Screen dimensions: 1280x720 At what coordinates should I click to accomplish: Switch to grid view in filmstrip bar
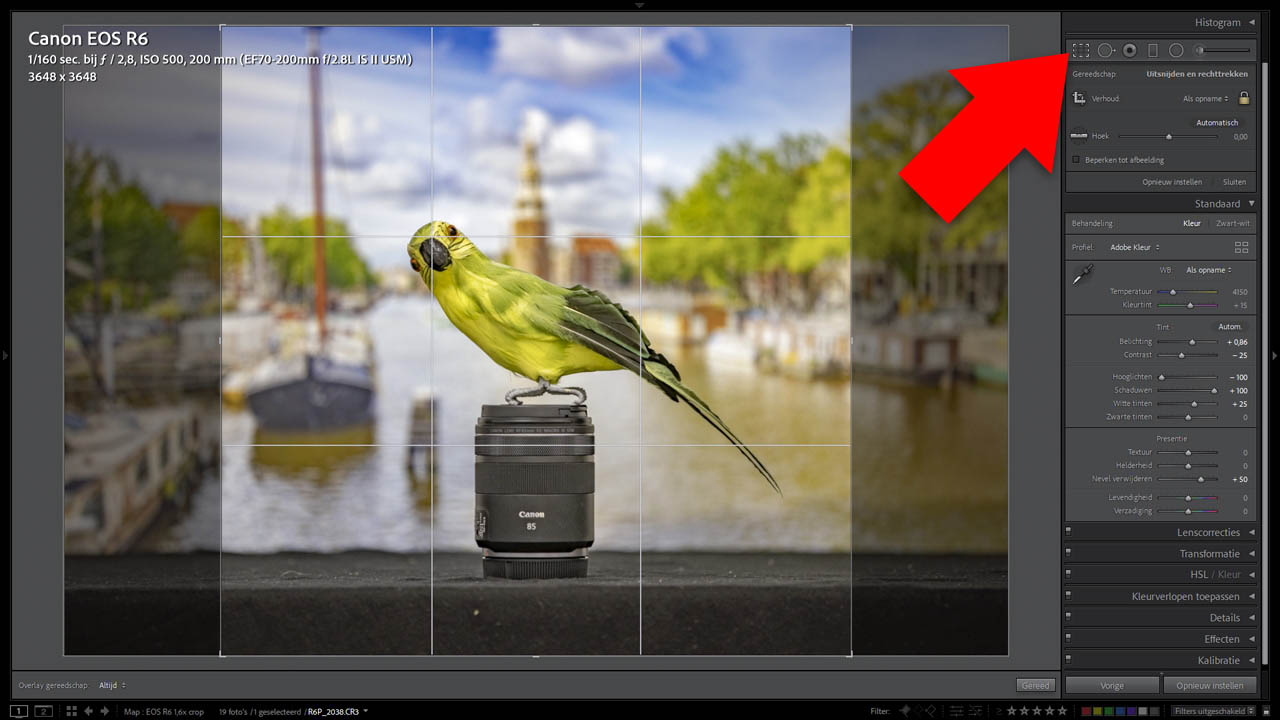[x=71, y=711]
